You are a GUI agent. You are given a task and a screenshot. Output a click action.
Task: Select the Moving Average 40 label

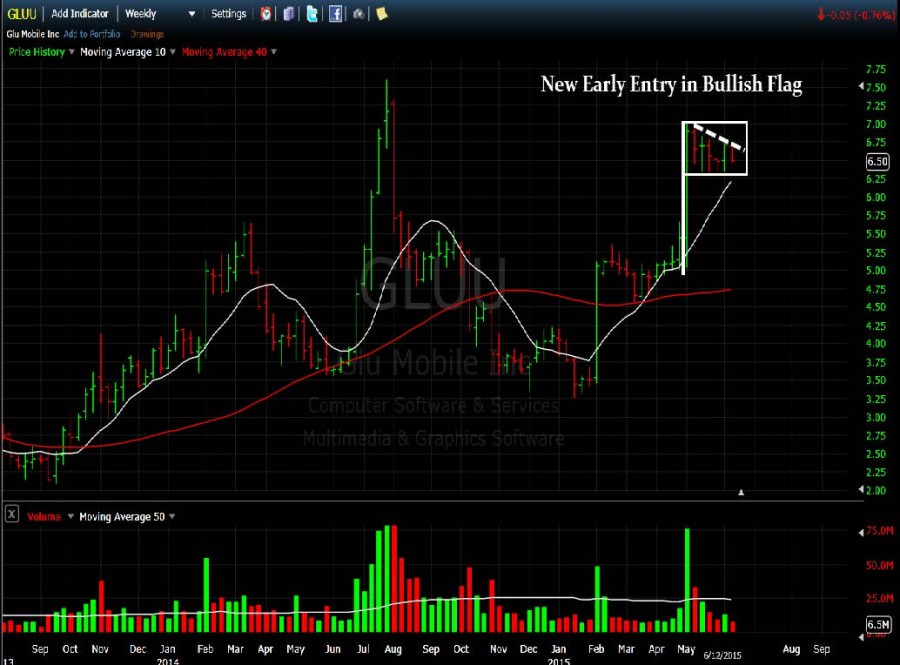(x=224, y=52)
